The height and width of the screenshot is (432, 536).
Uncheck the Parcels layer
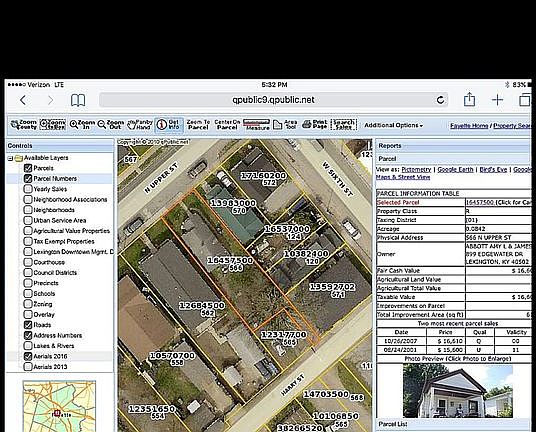[x=28, y=168]
